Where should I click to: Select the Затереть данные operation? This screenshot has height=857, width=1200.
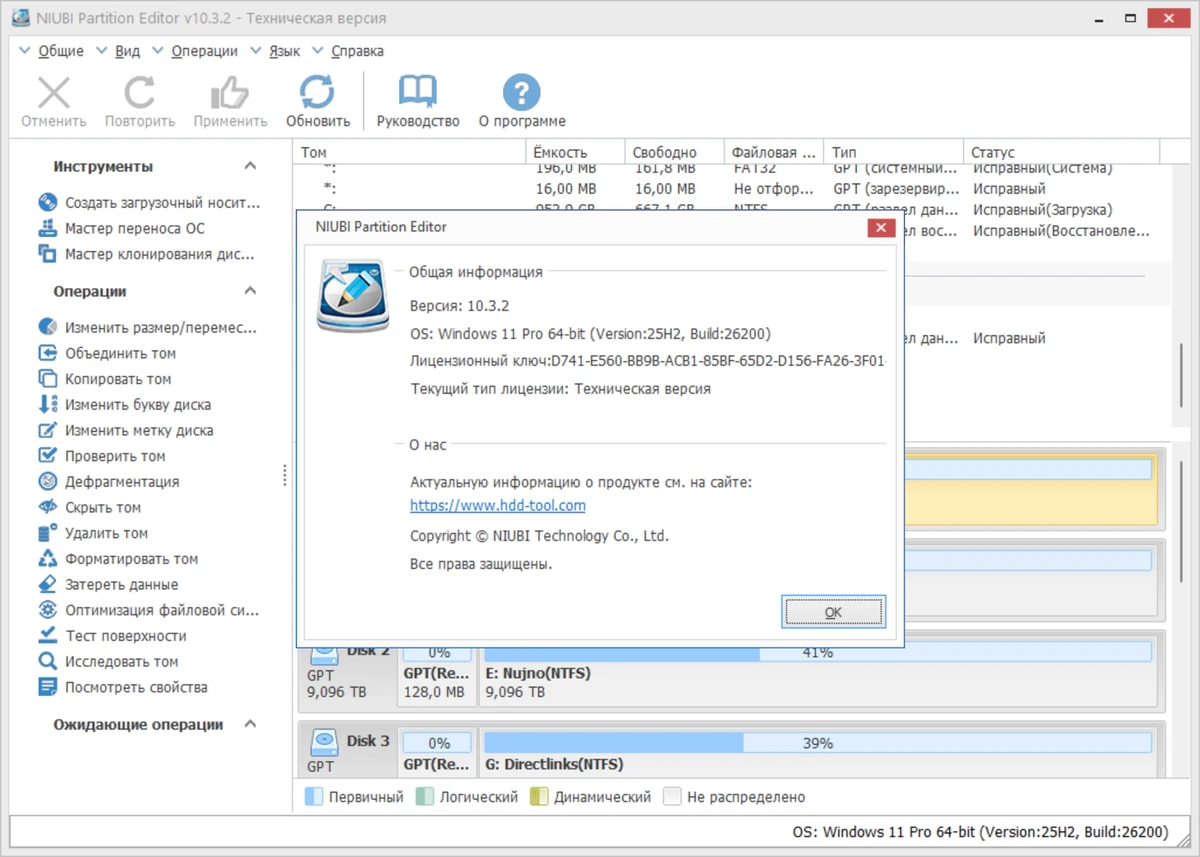point(108,584)
